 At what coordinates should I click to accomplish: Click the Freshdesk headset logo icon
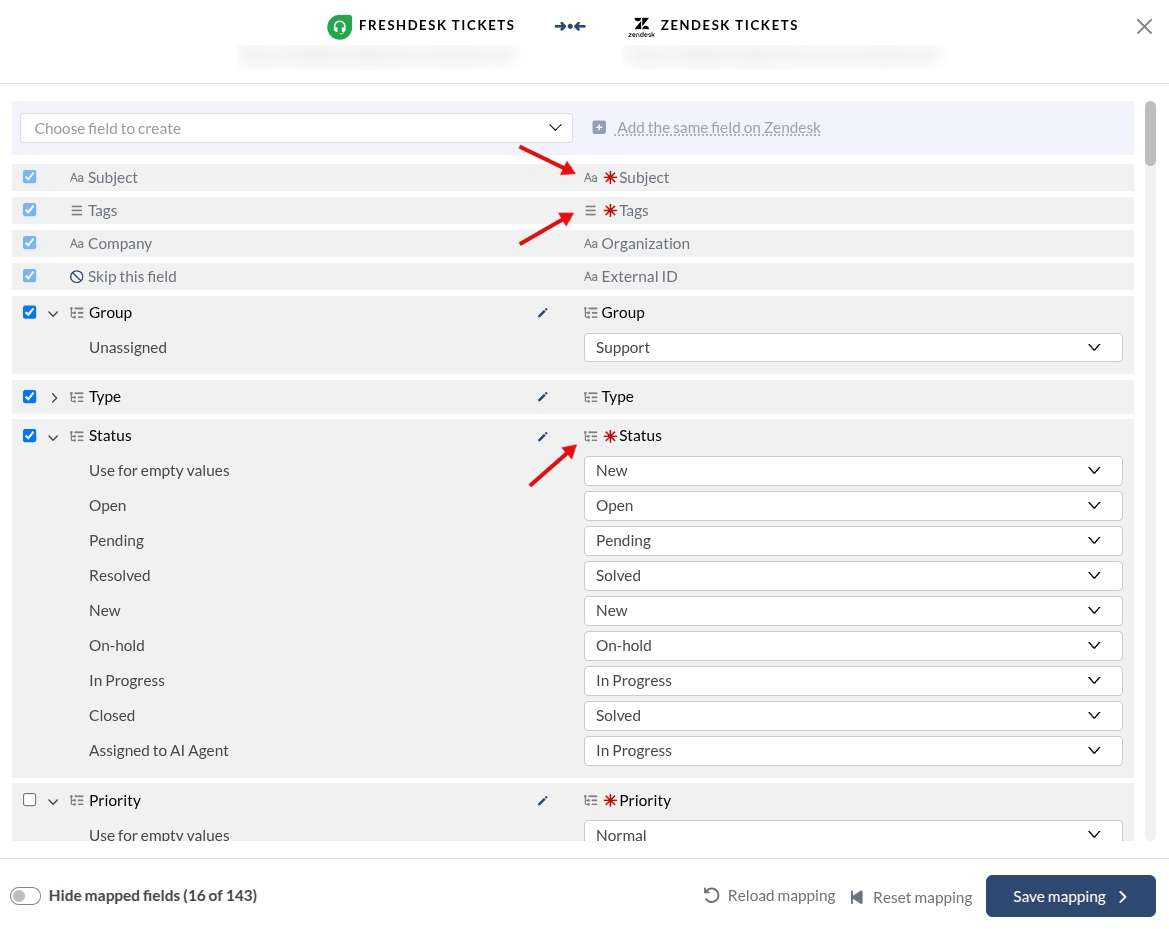pyautogui.click(x=339, y=27)
